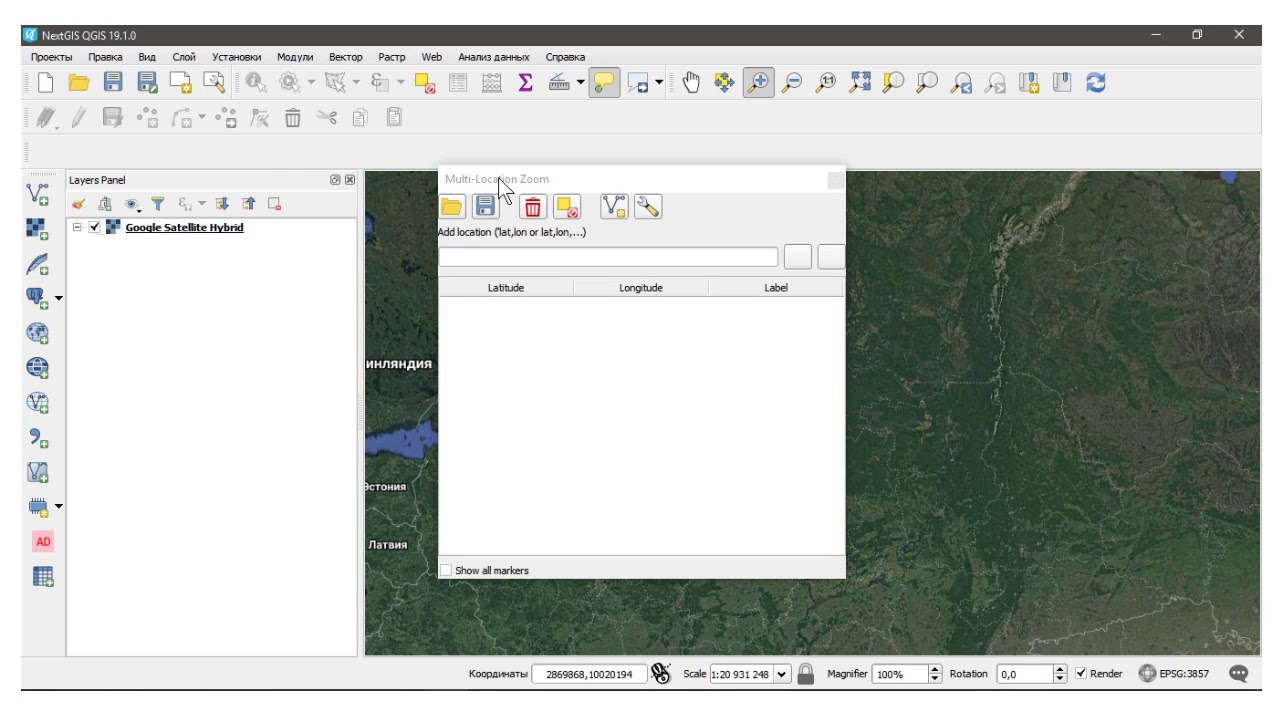This screenshot has height=720, width=1280.
Task: Clear selection icon in Multi-Location Zoom dialog
Action: tap(567, 207)
